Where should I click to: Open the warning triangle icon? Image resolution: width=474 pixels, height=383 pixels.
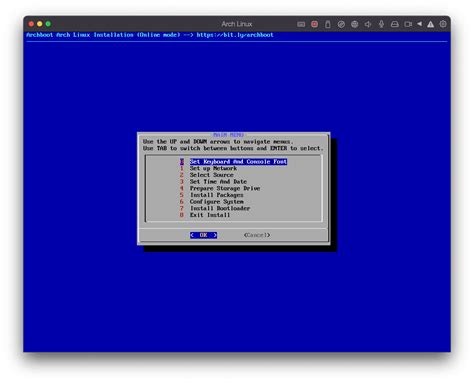tap(431, 24)
